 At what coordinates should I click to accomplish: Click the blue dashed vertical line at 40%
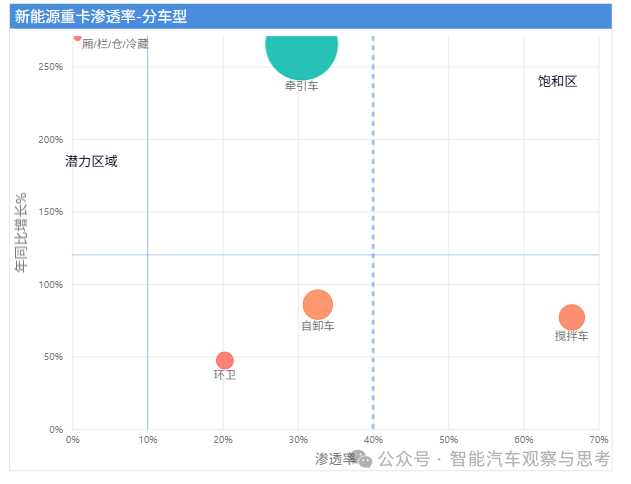pyautogui.click(x=373, y=200)
